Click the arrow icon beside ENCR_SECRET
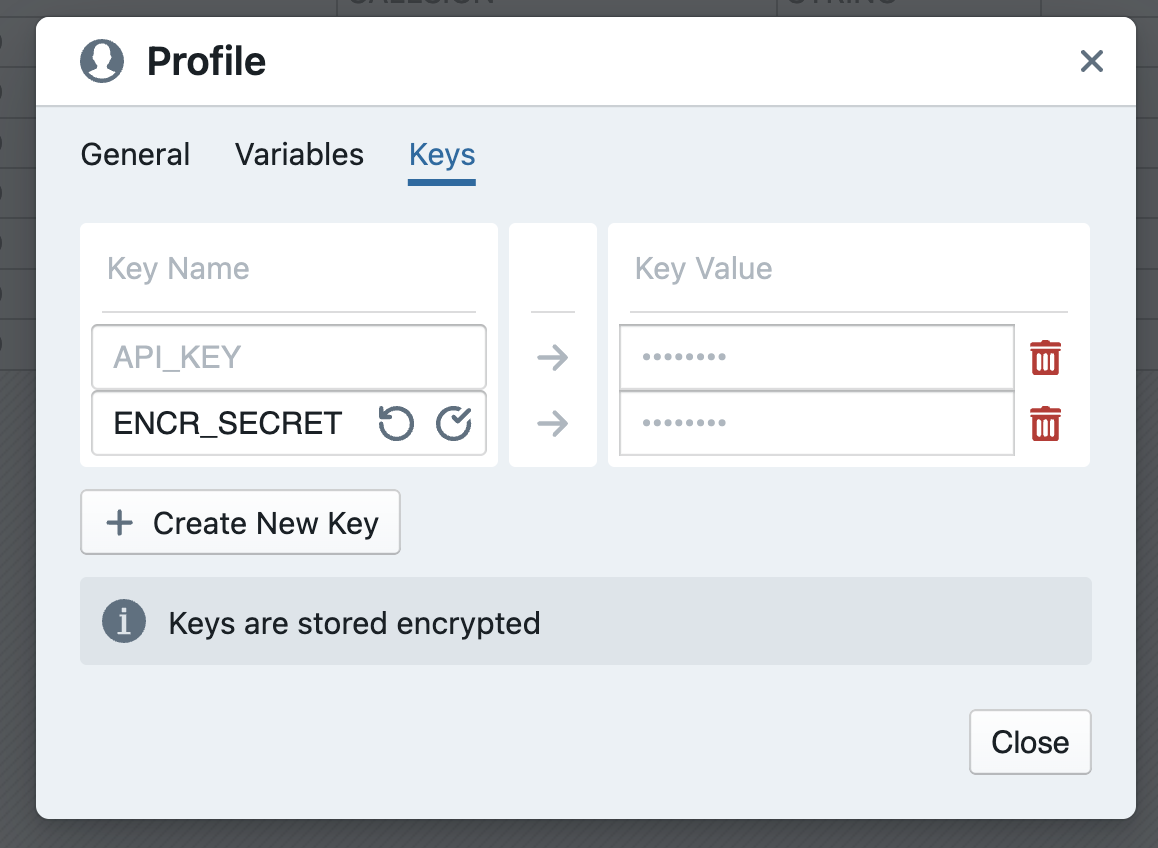 pos(552,424)
